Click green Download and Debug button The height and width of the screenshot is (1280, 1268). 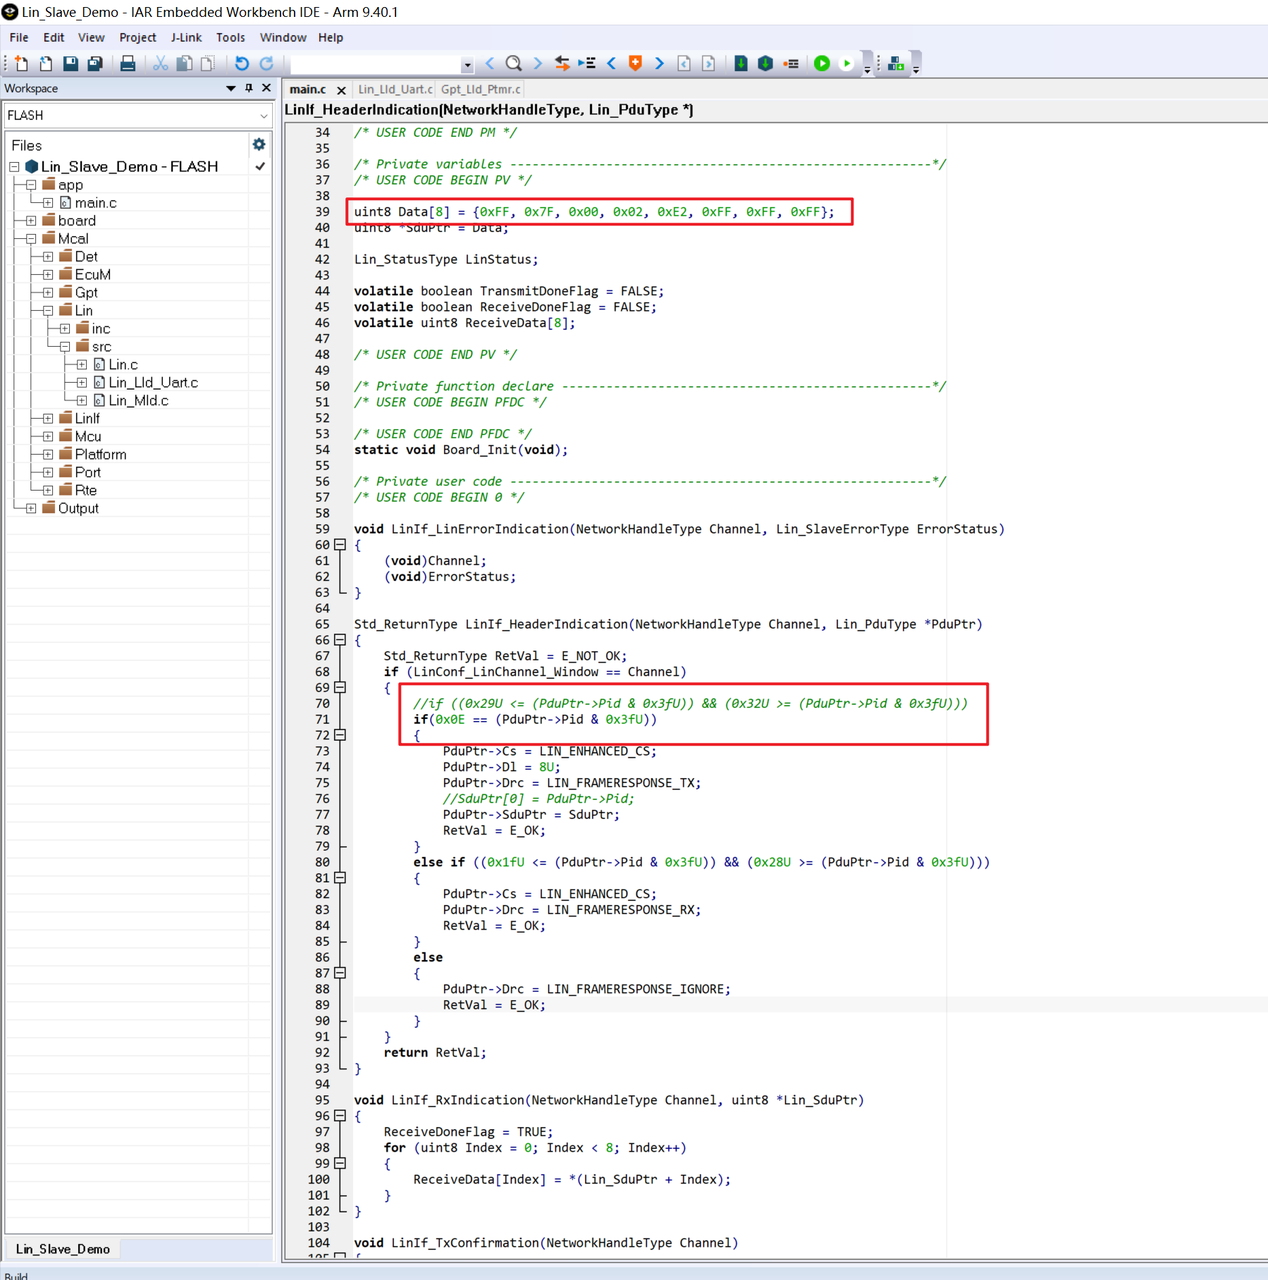tap(821, 63)
